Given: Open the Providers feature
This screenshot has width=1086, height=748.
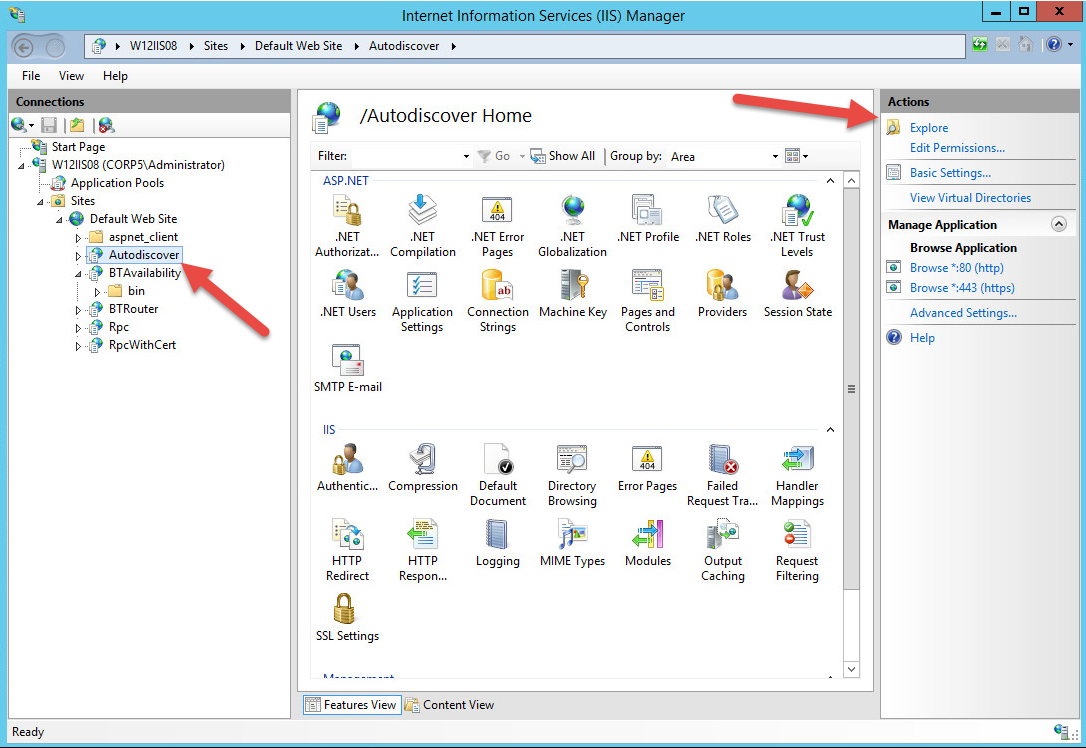Looking at the screenshot, I should (x=722, y=294).
